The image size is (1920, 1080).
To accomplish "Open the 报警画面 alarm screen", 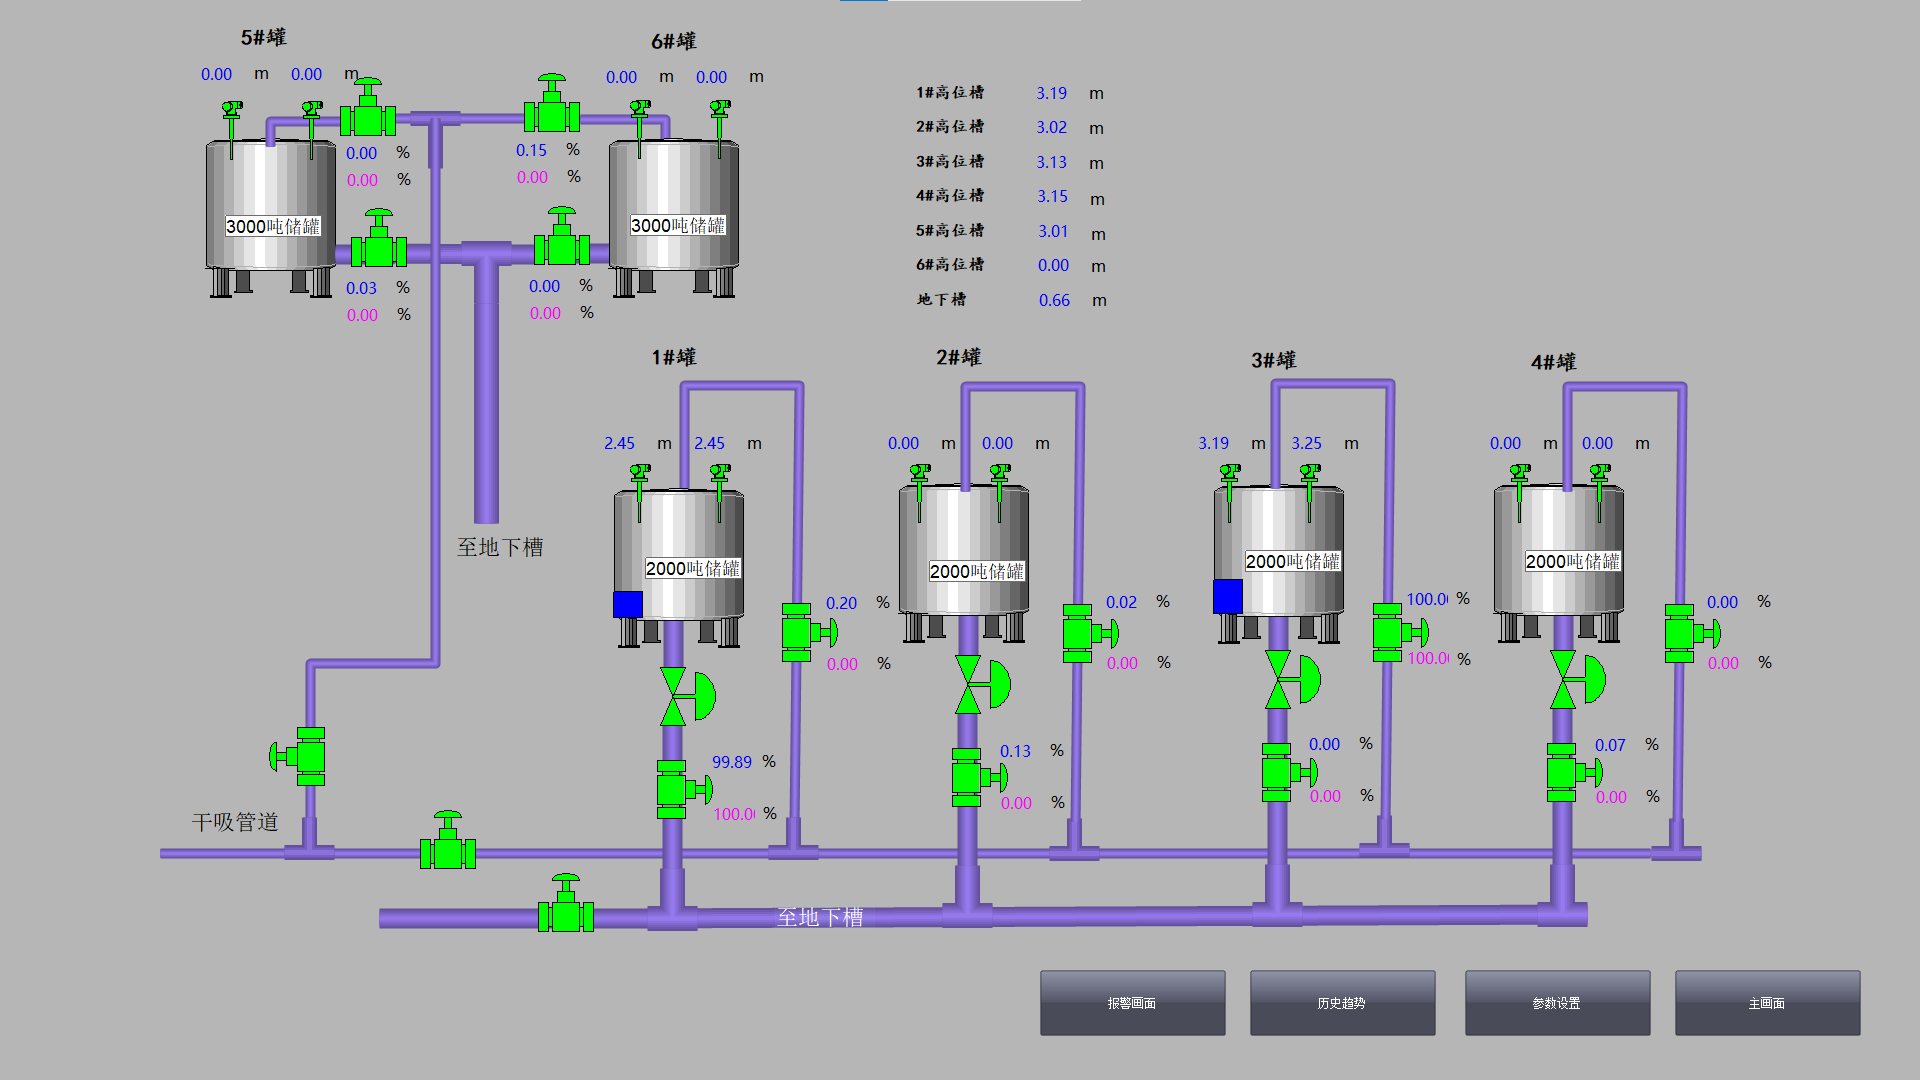I will (1132, 1002).
